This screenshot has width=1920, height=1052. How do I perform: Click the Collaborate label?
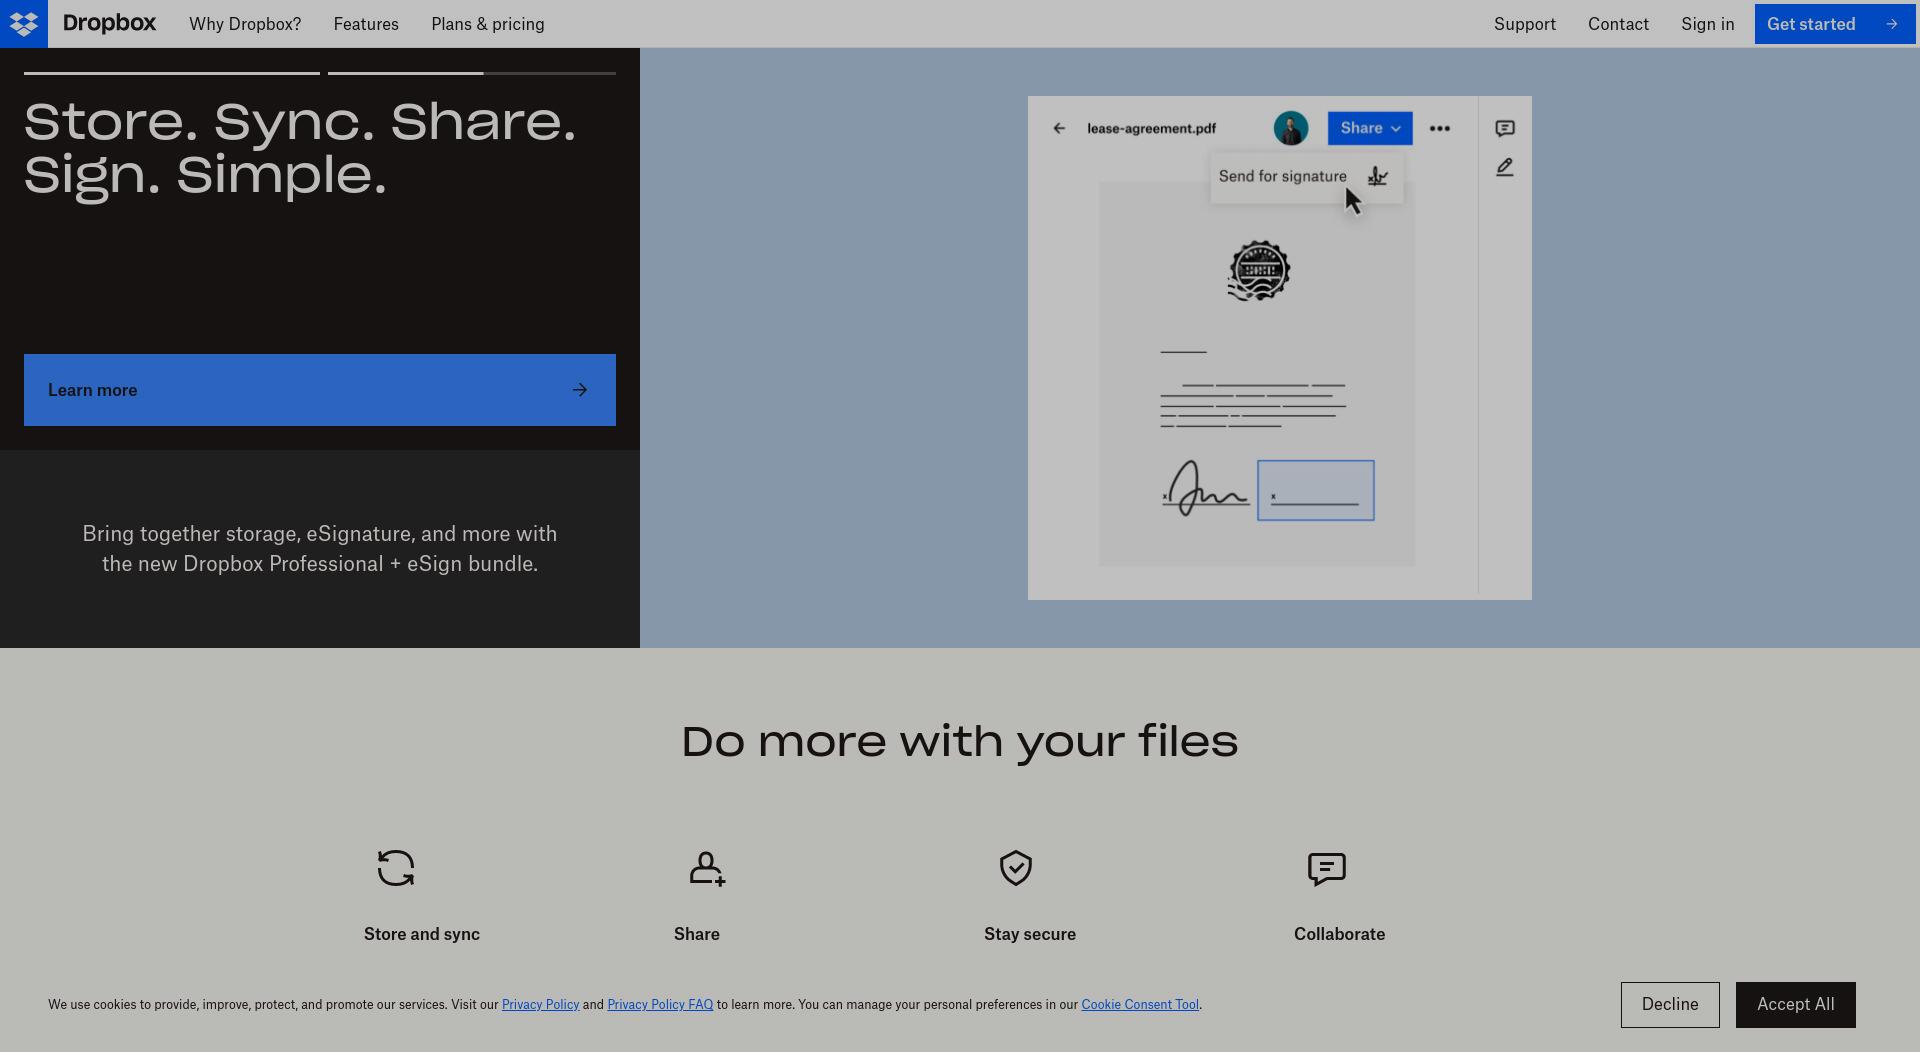click(1340, 934)
